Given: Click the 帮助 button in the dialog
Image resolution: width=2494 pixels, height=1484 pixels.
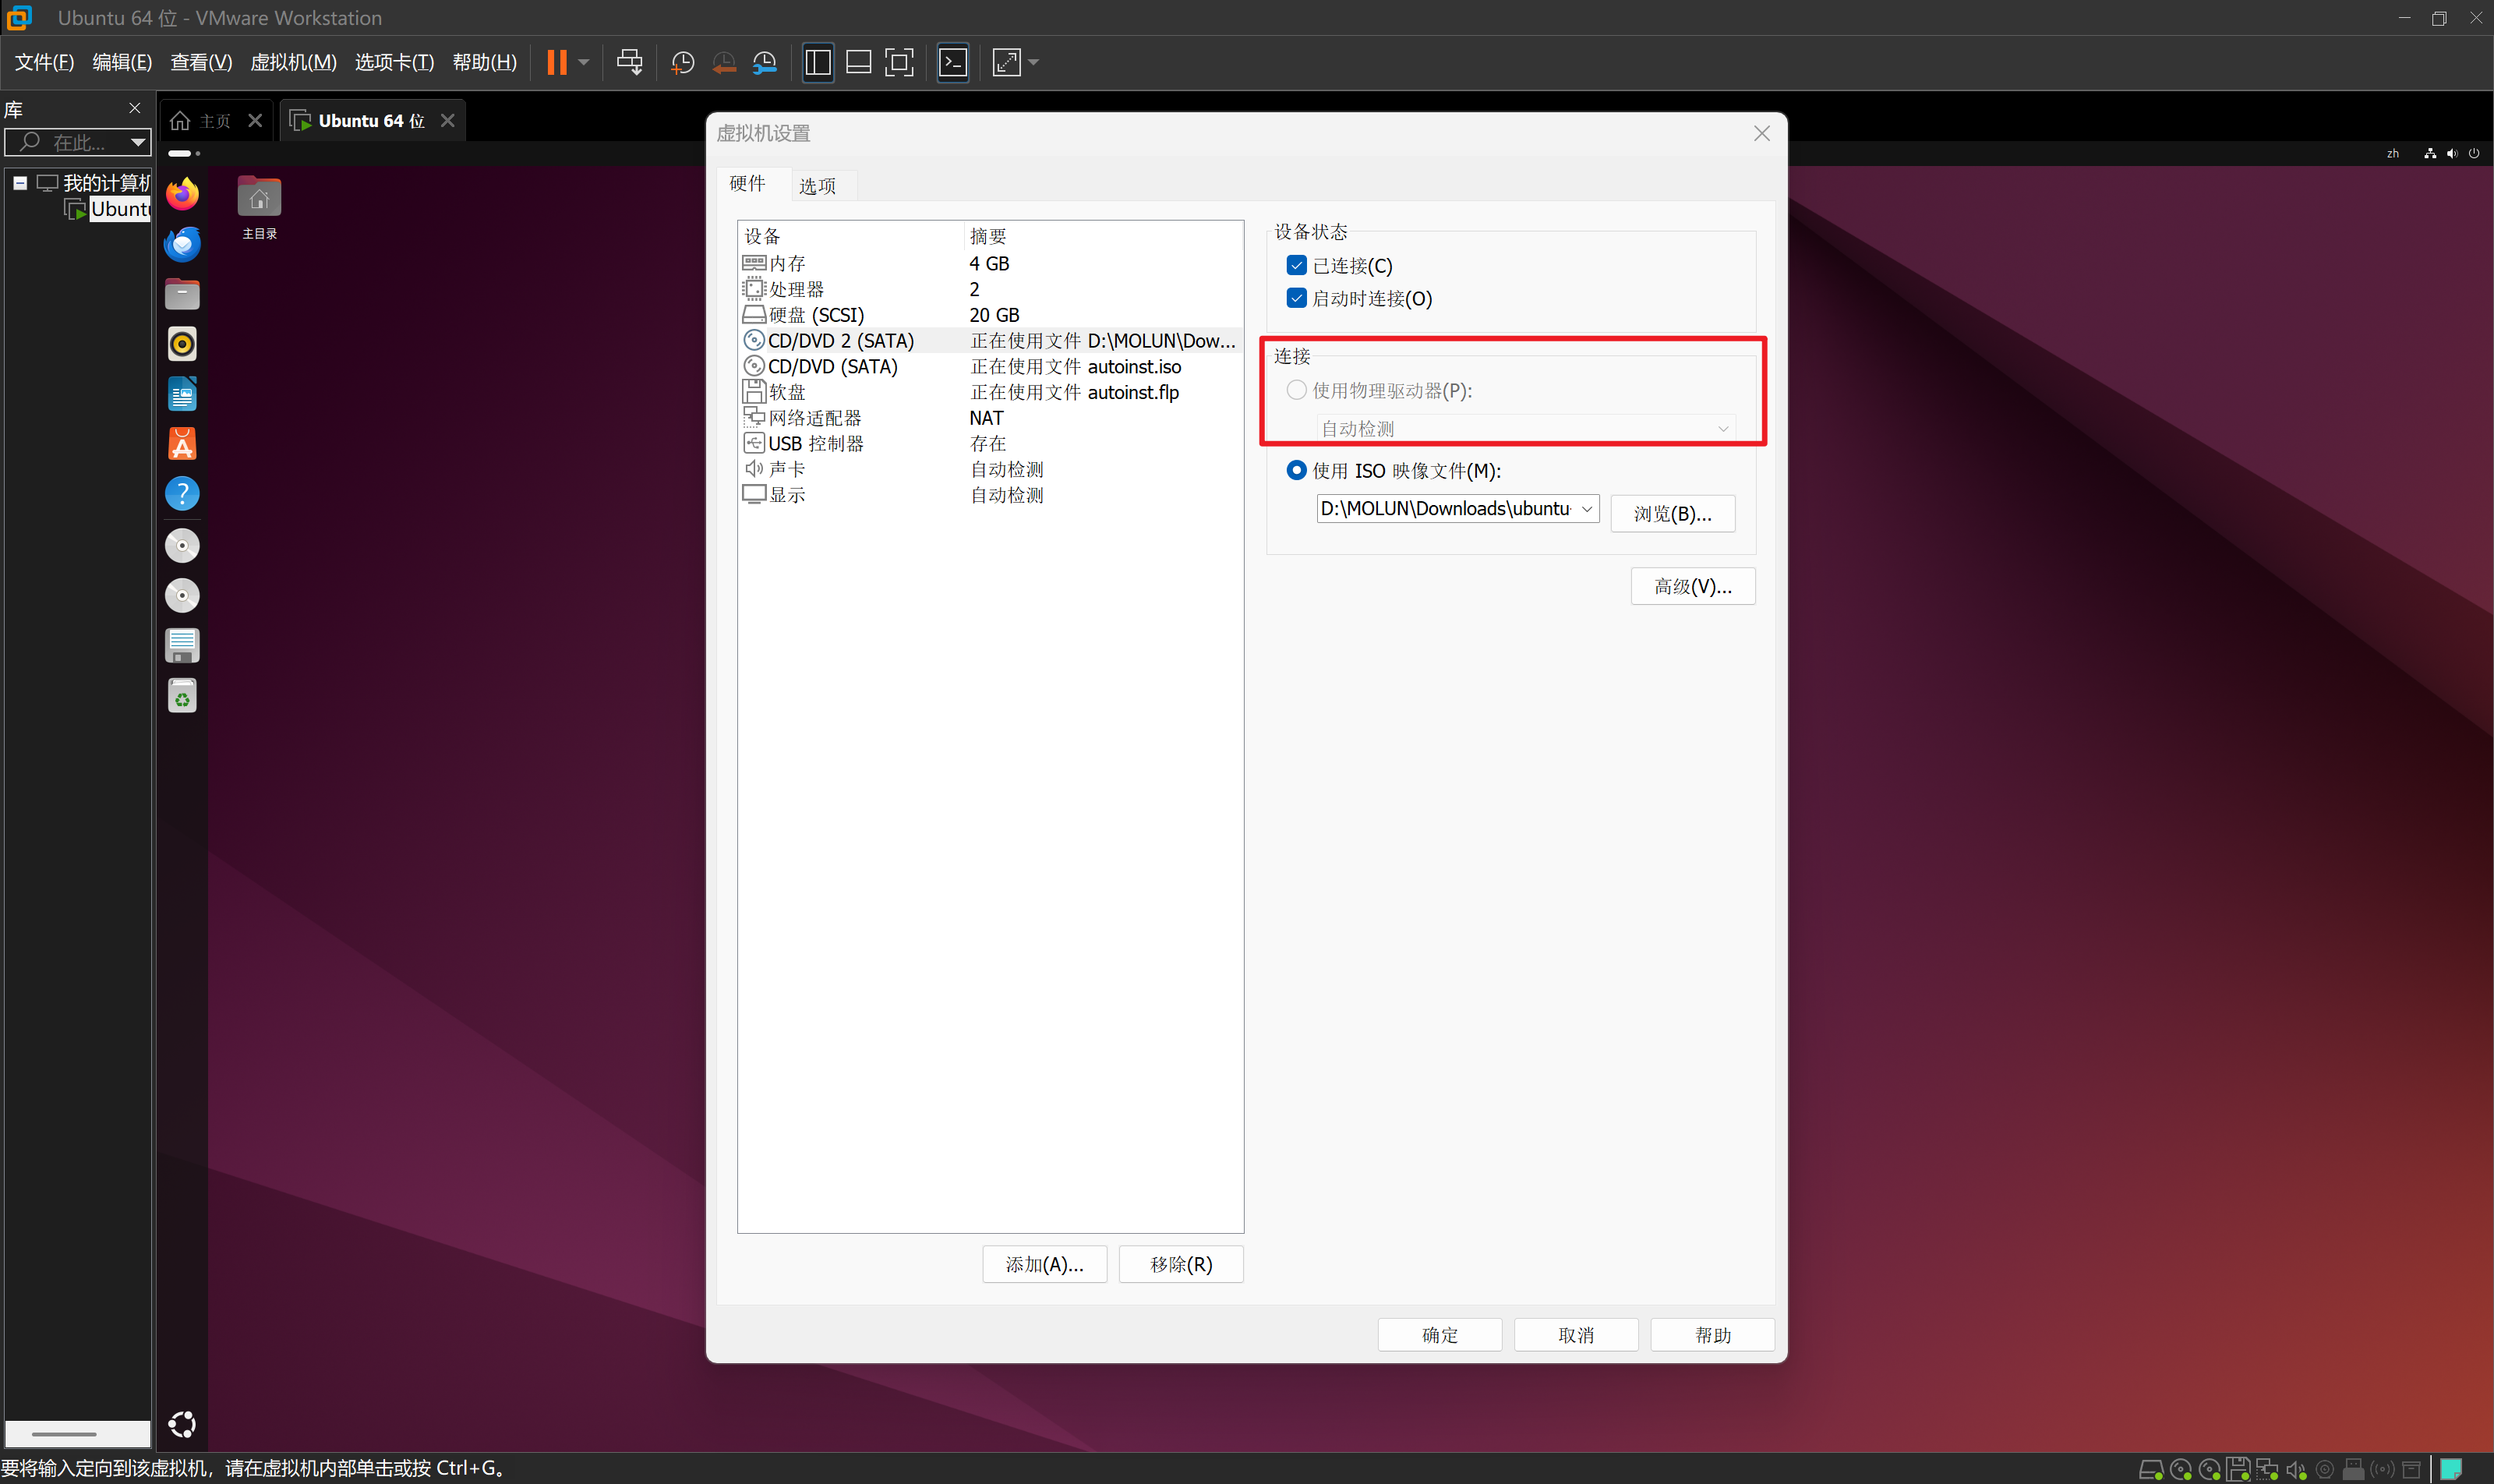Looking at the screenshot, I should click(x=1712, y=1335).
